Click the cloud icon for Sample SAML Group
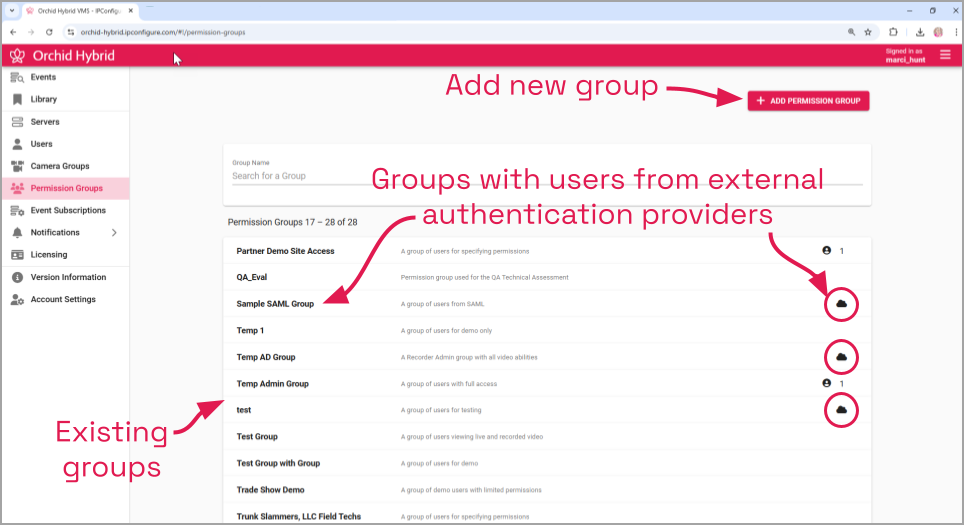964x525 pixels. coord(841,303)
